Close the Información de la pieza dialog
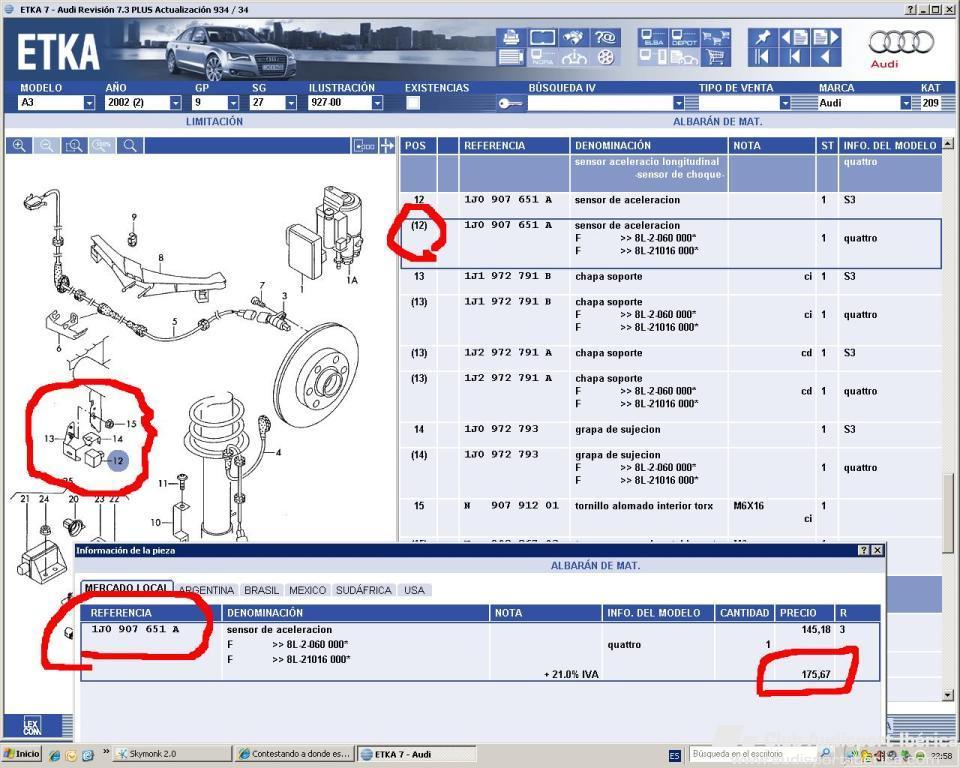Image resolution: width=960 pixels, height=768 pixels. [x=877, y=551]
